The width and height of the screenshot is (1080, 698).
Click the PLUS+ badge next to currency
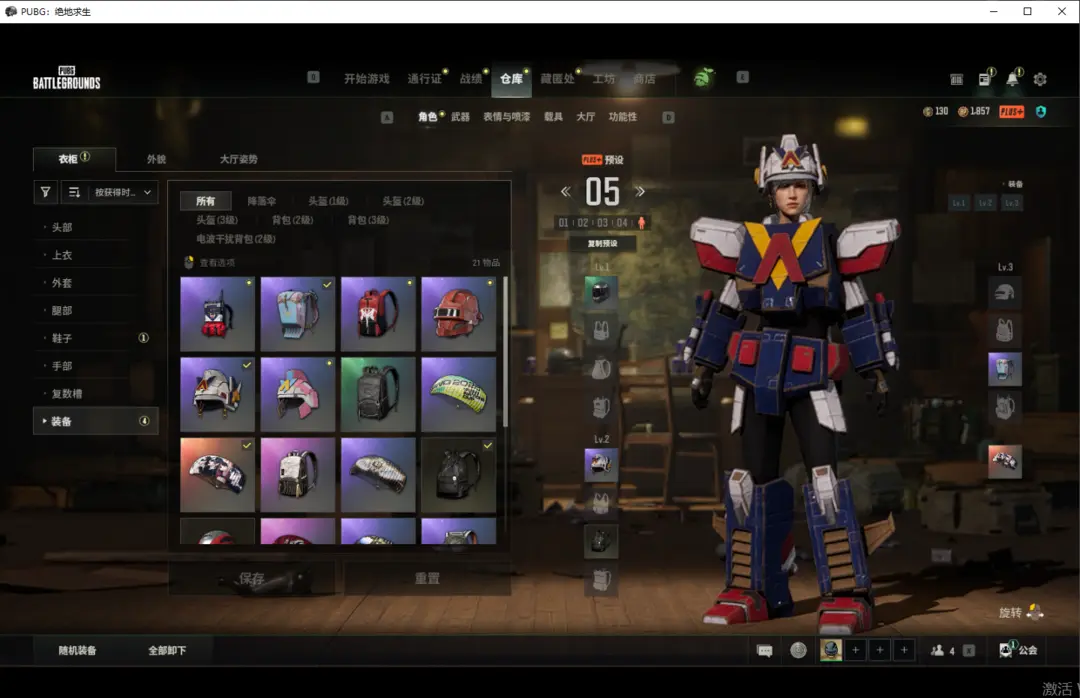pos(1012,112)
